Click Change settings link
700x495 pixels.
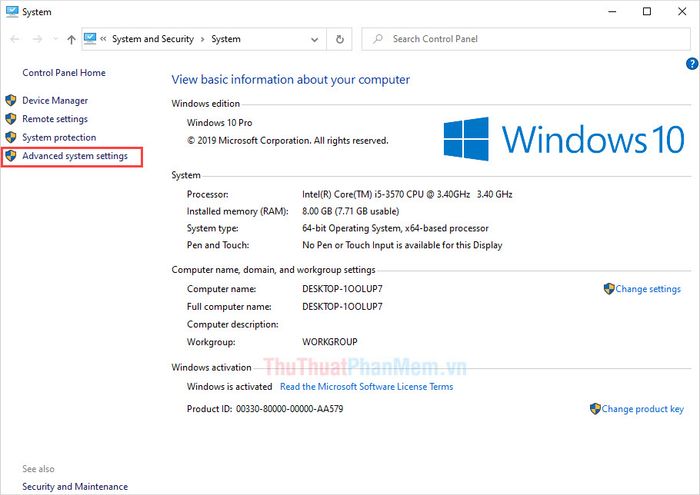[x=648, y=289]
